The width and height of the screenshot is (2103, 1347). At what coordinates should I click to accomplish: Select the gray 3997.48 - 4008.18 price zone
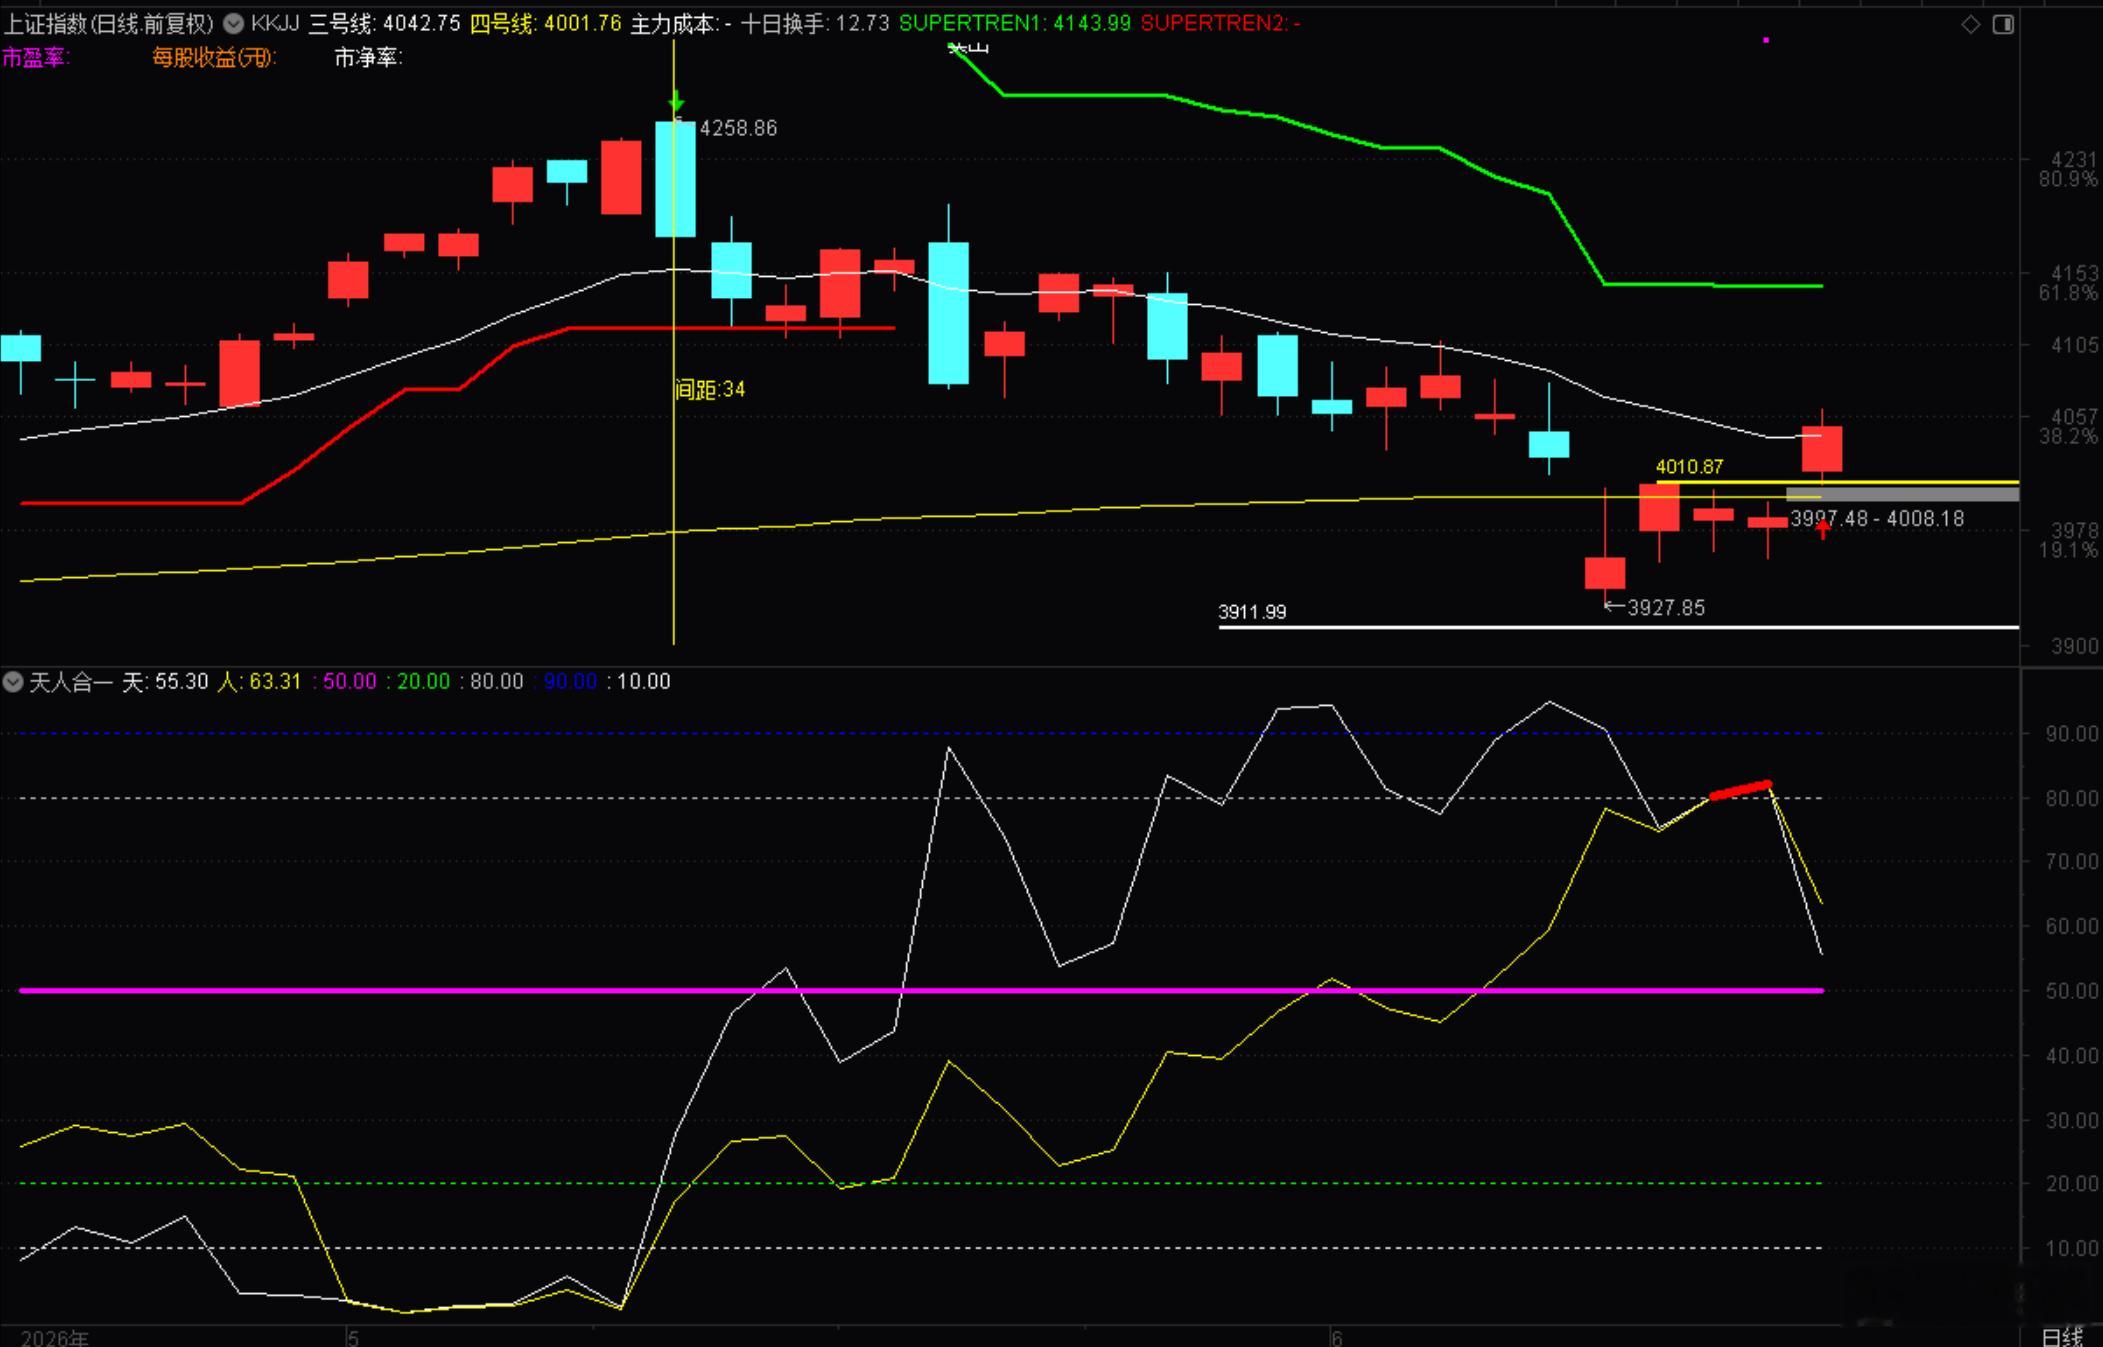(x=1902, y=494)
